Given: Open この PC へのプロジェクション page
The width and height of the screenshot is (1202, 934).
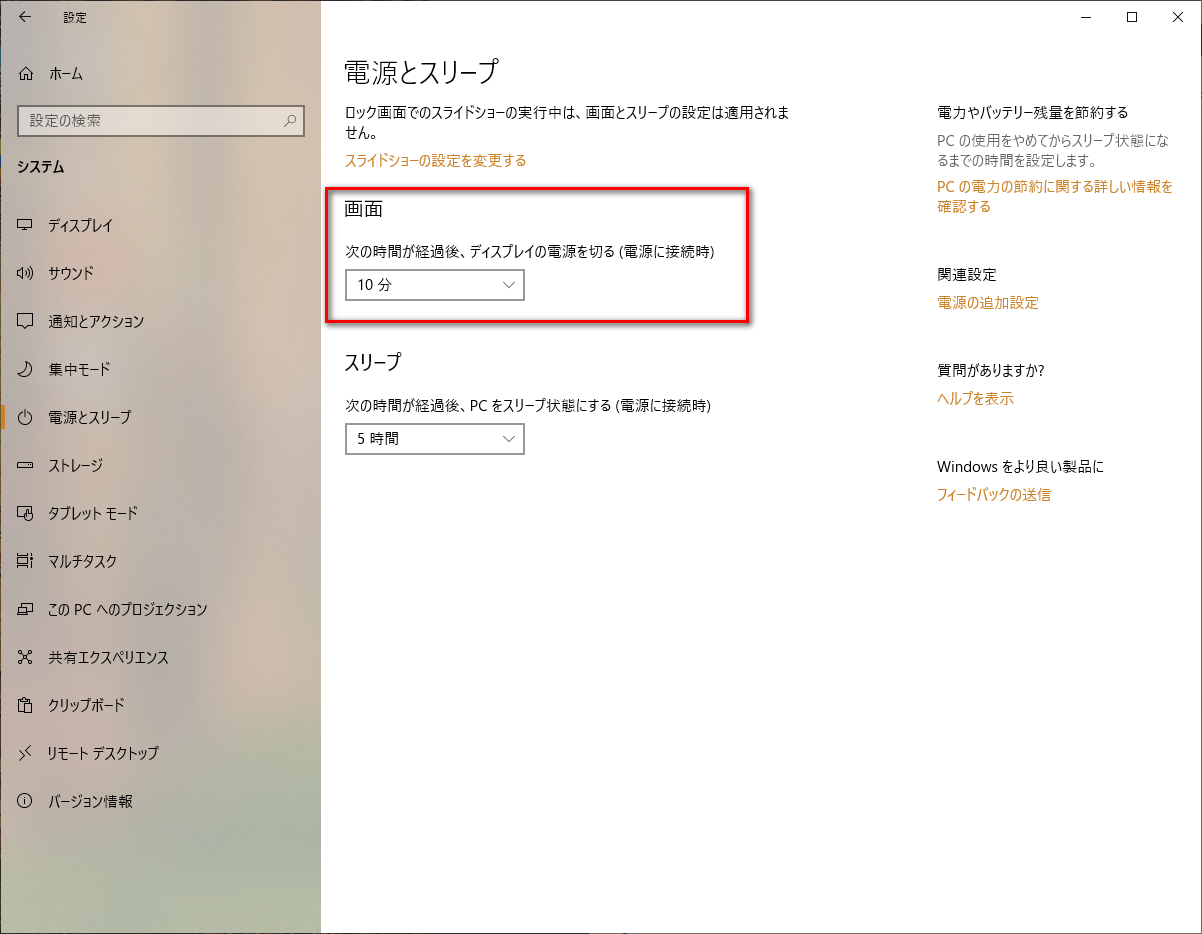Looking at the screenshot, I should pyautogui.click(x=127, y=610).
